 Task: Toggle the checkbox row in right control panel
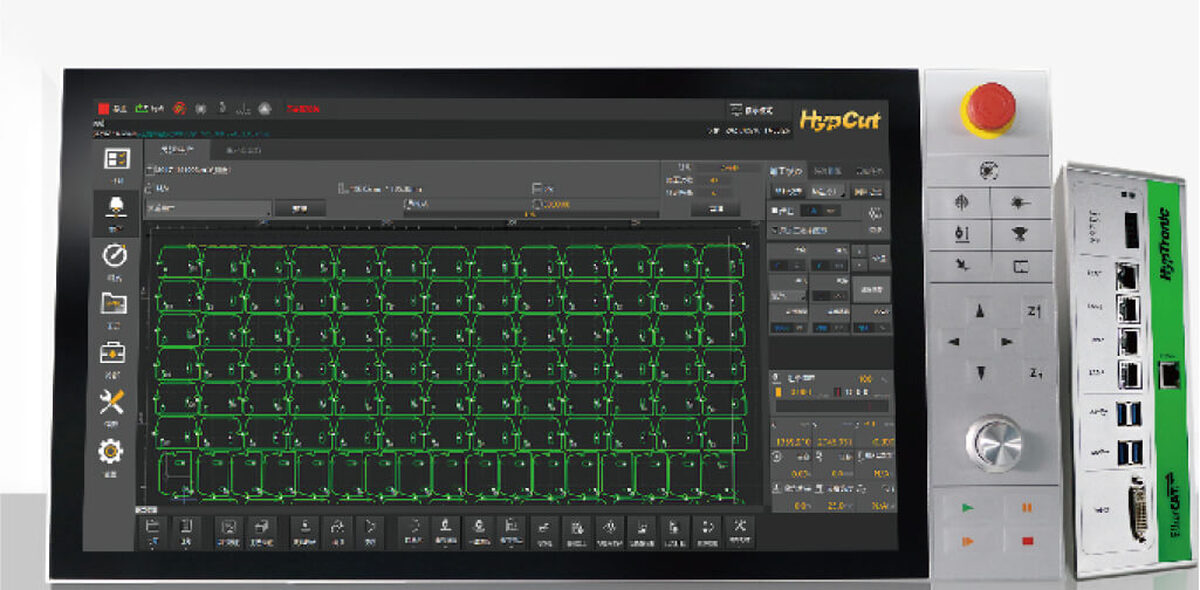coord(775,230)
